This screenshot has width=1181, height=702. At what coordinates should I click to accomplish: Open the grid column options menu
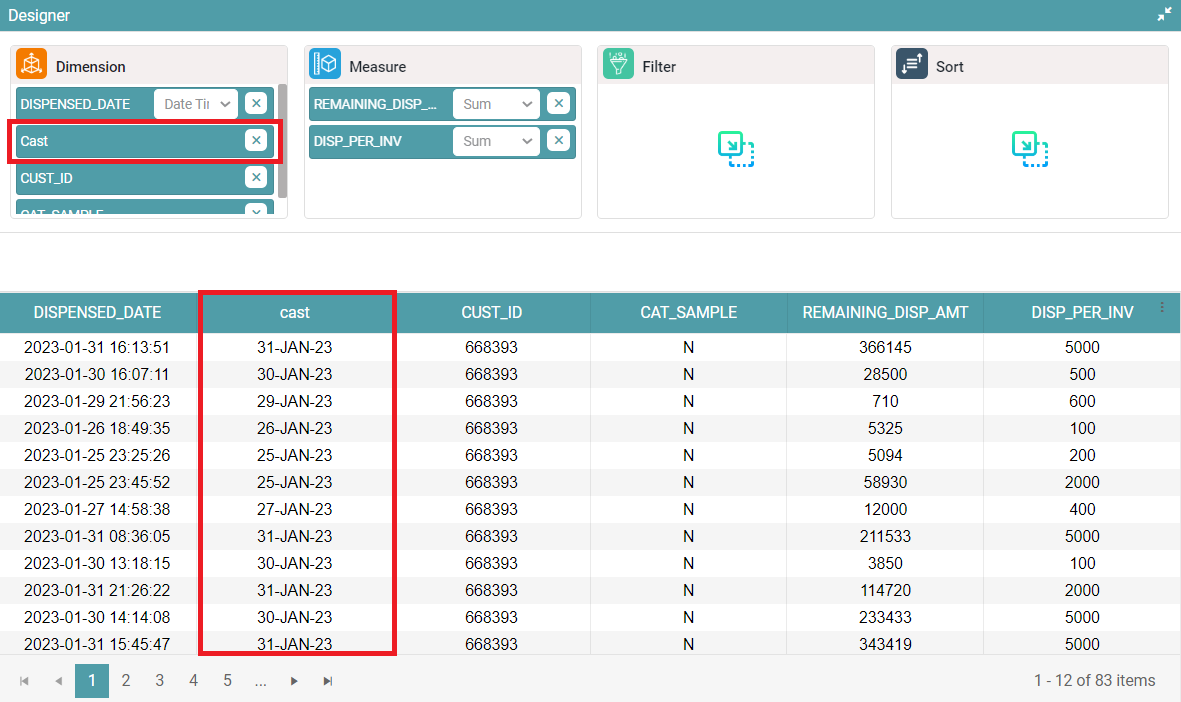pos(1162,308)
